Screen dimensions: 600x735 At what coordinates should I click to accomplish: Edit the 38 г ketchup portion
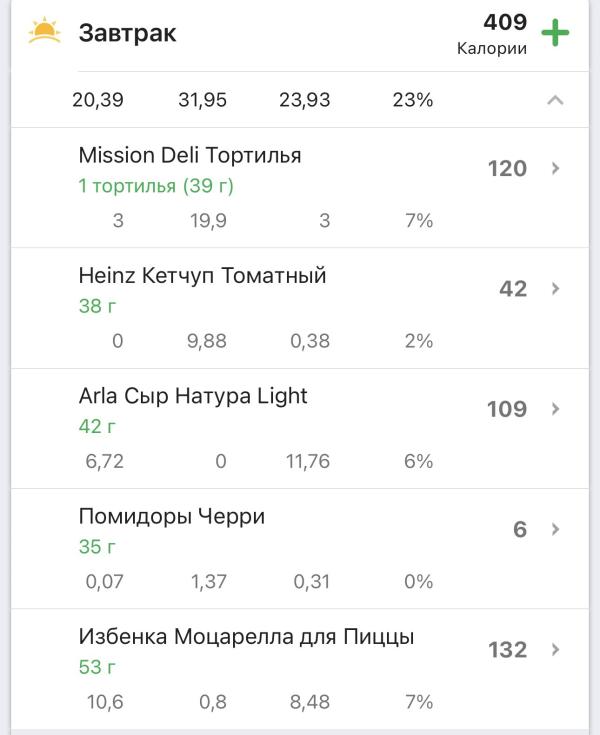(x=97, y=306)
